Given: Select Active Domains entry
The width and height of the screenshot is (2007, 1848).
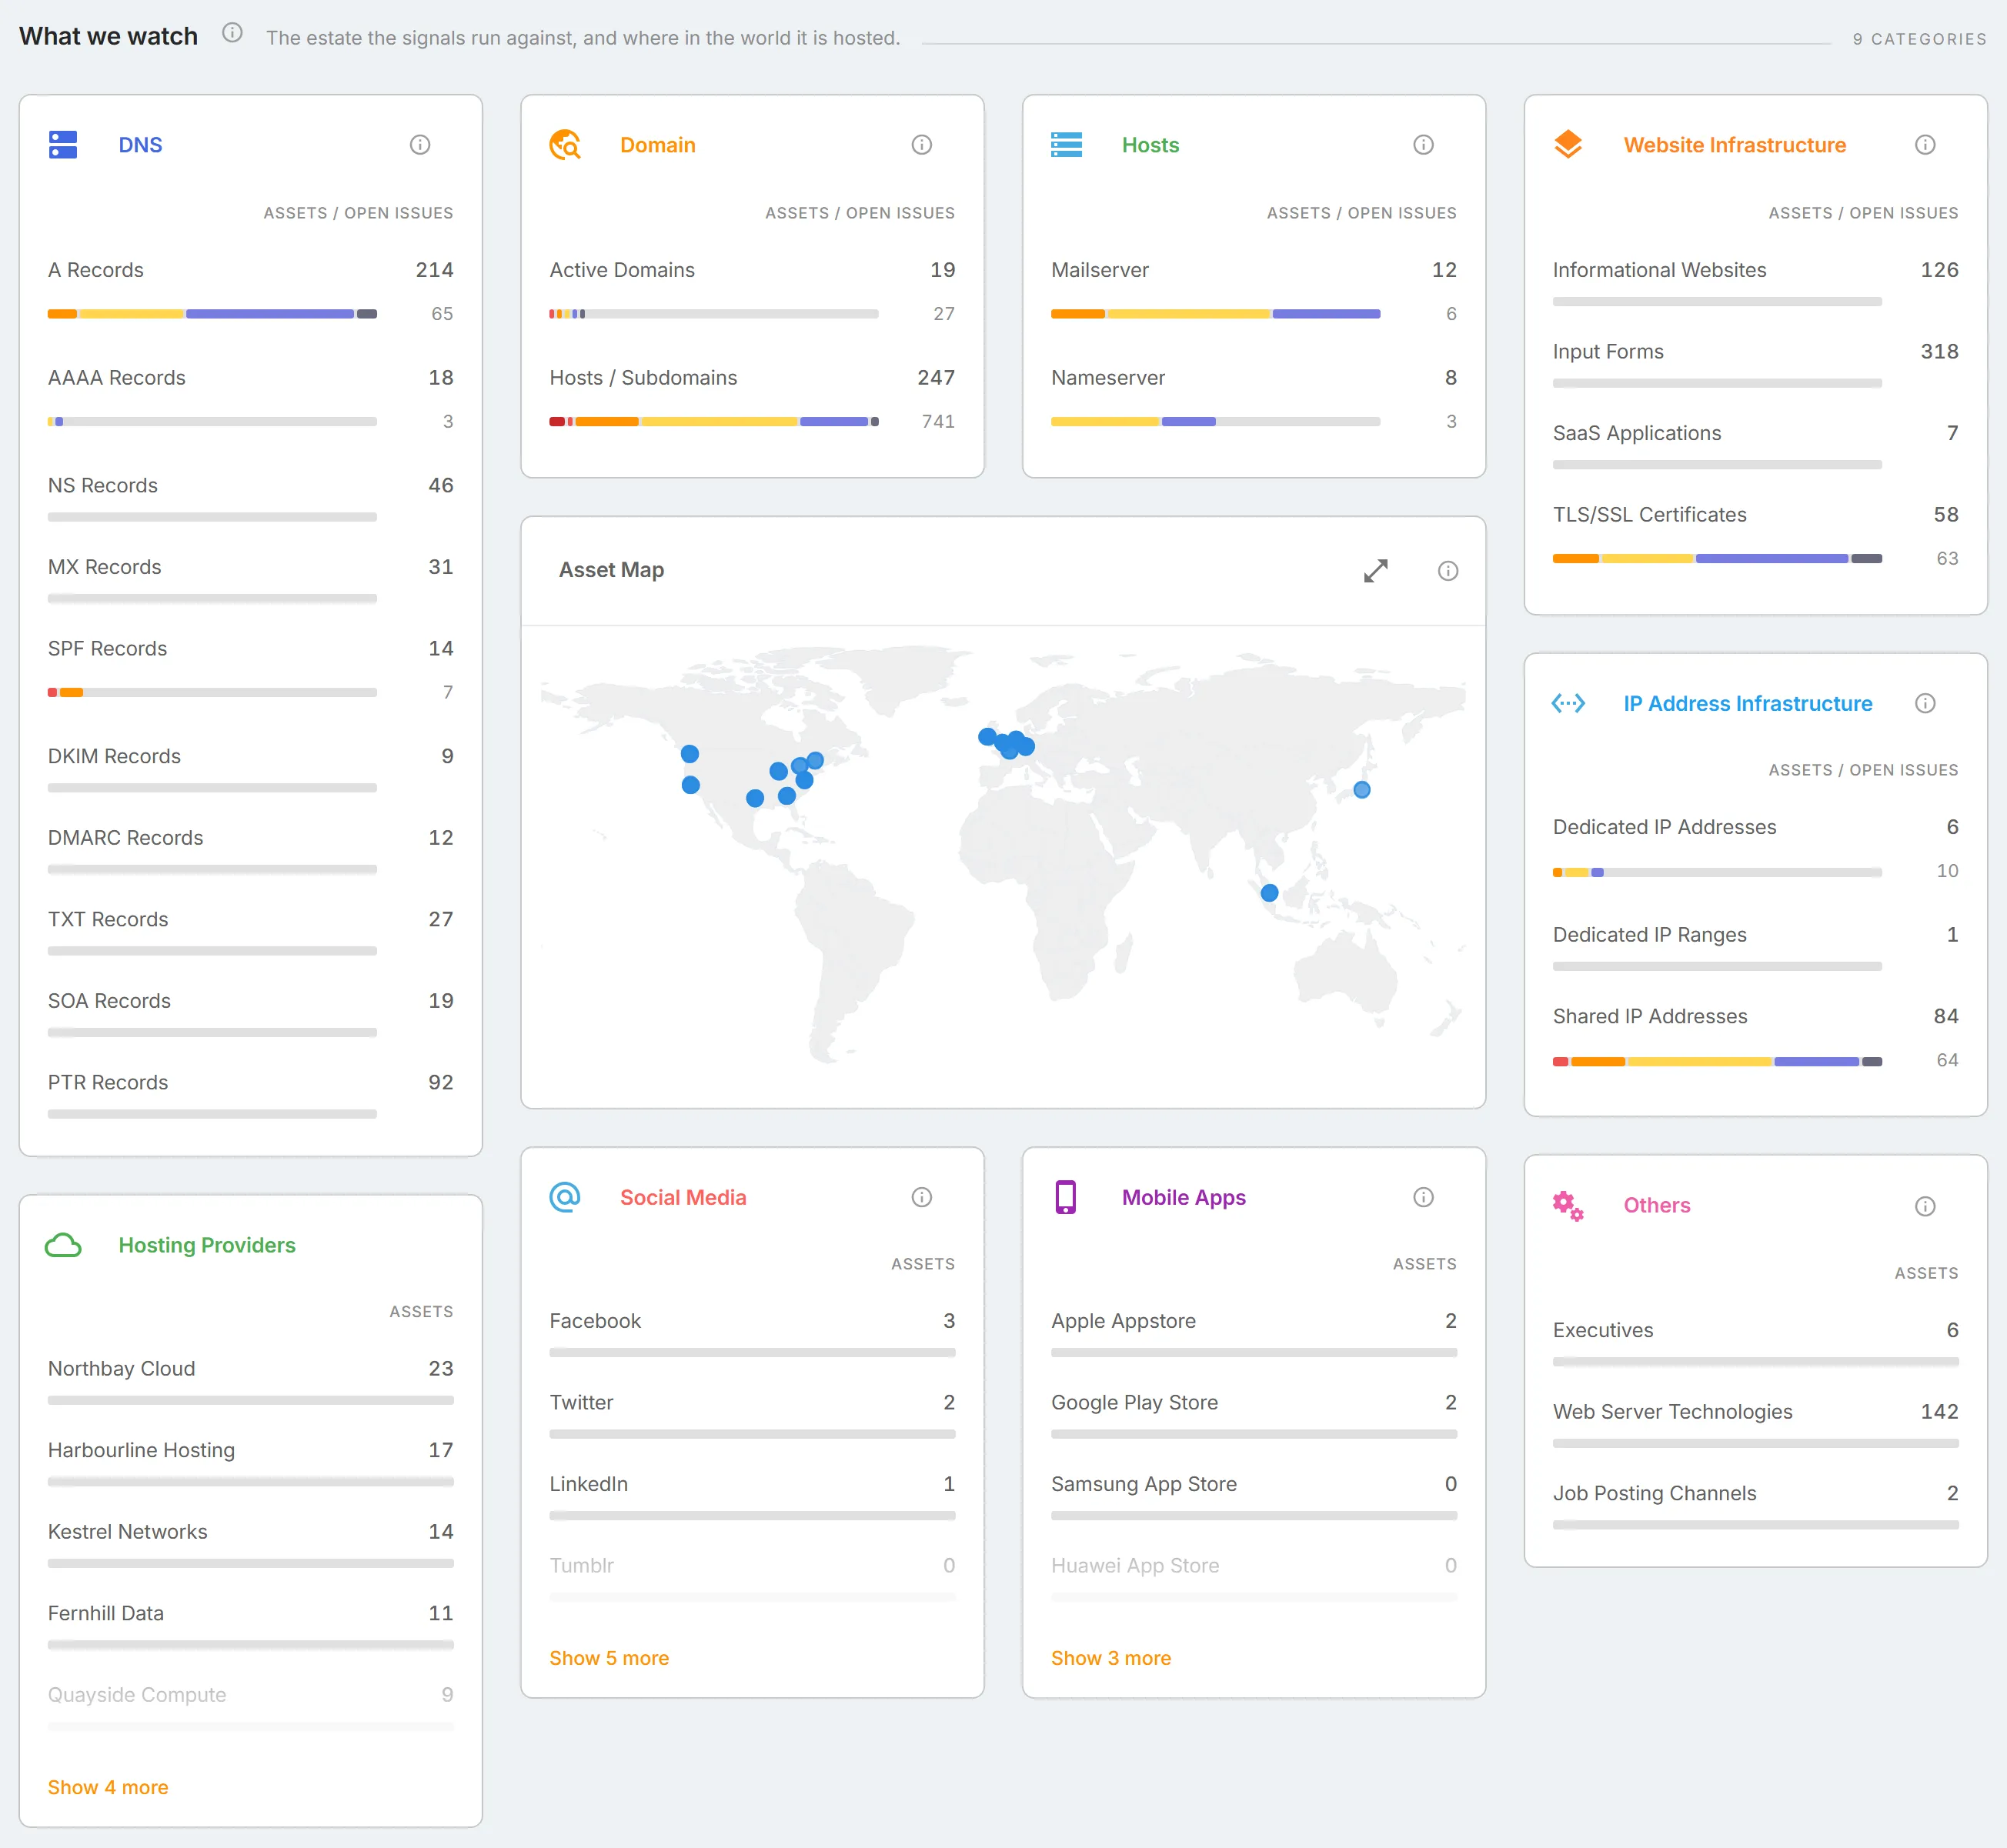Looking at the screenshot, I should click(752, 291).
